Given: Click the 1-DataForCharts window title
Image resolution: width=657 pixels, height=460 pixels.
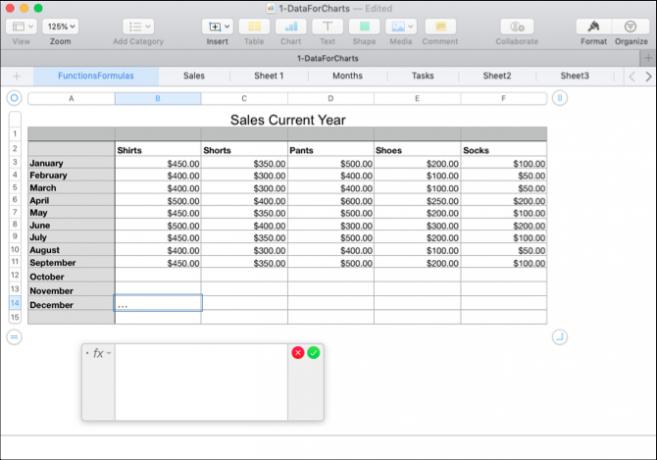Looking at the screenshot, I should 314,8.
